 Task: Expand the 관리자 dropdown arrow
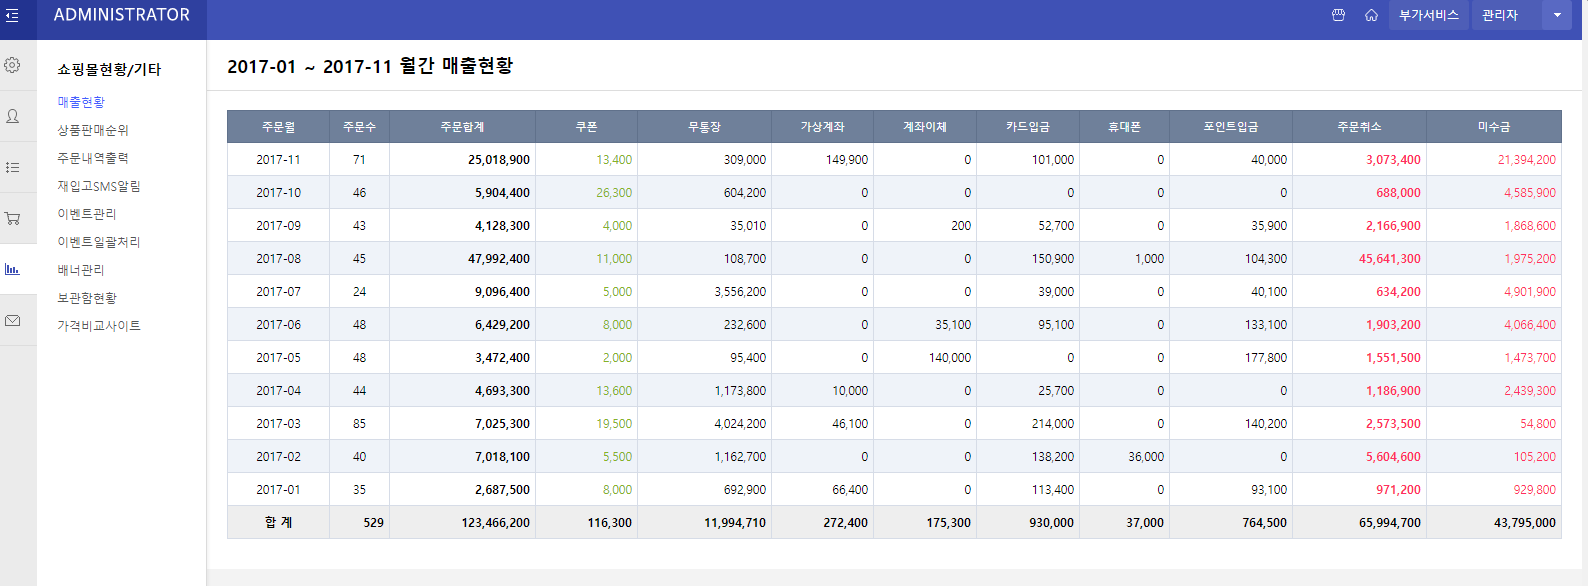(1557, 15)
